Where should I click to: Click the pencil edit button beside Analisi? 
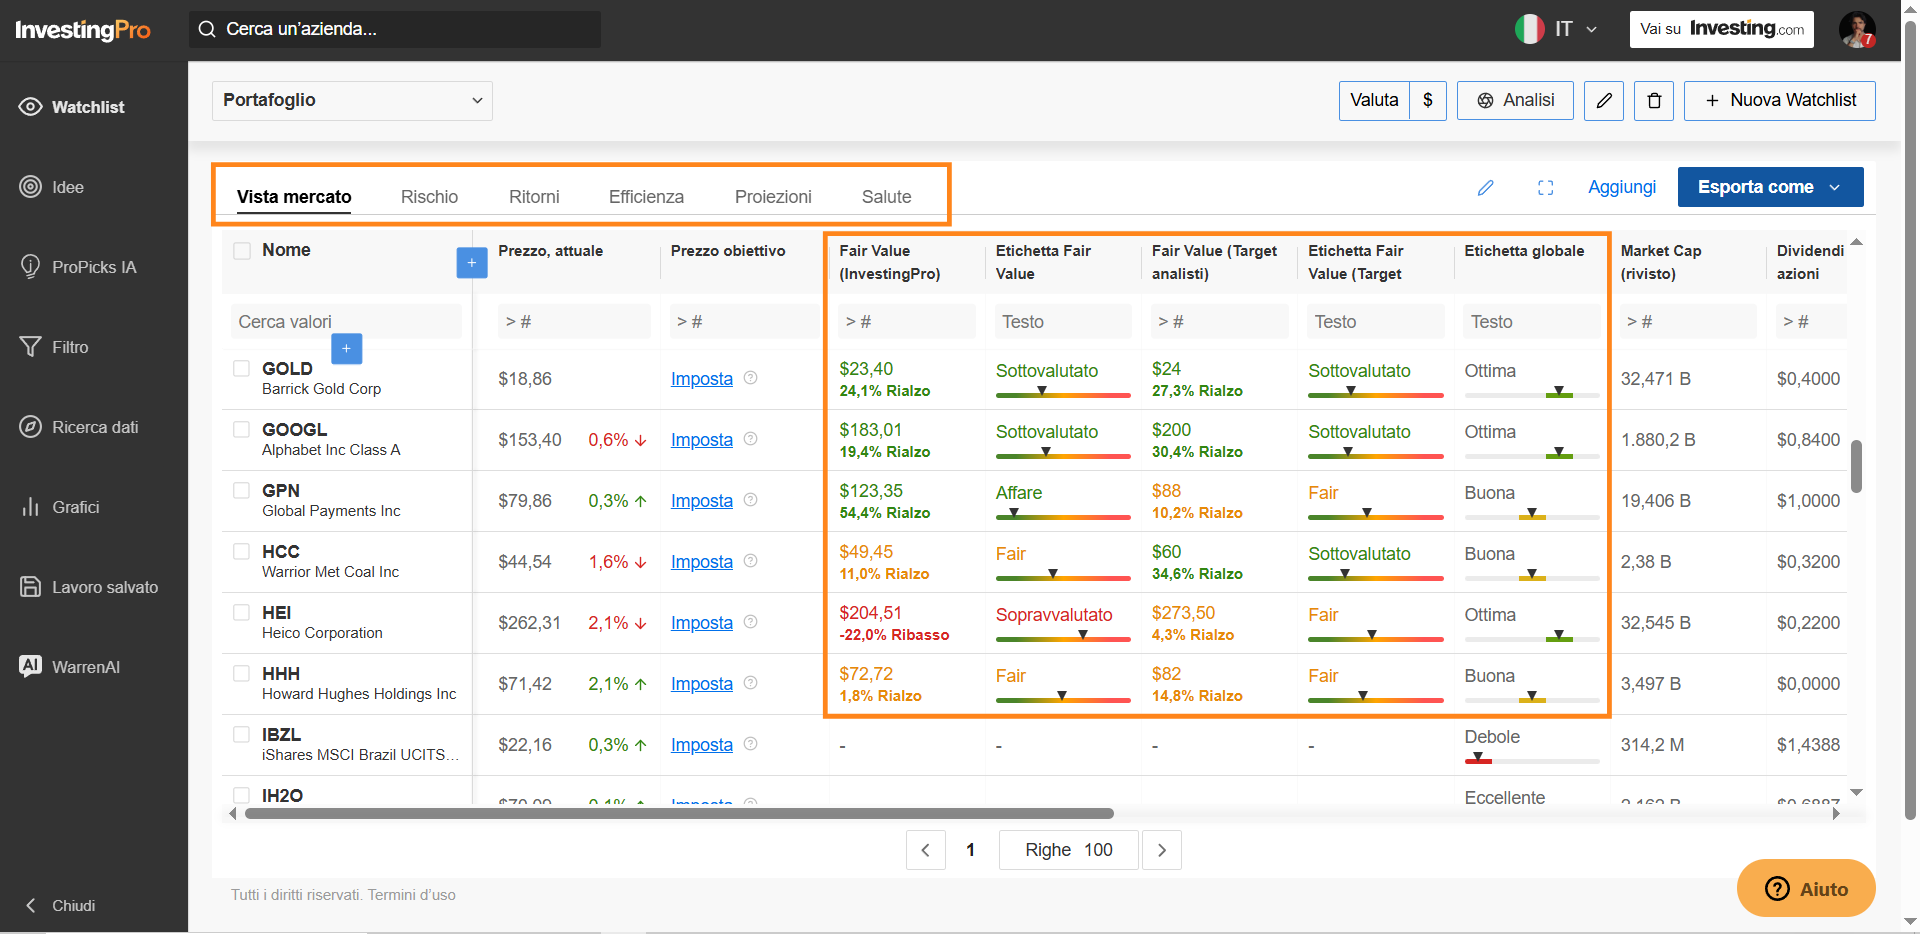point(1604,101)
